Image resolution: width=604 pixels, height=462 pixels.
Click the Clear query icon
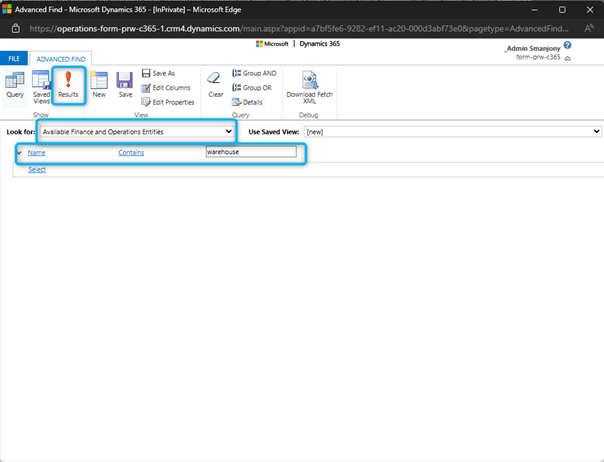pos(215,85)
